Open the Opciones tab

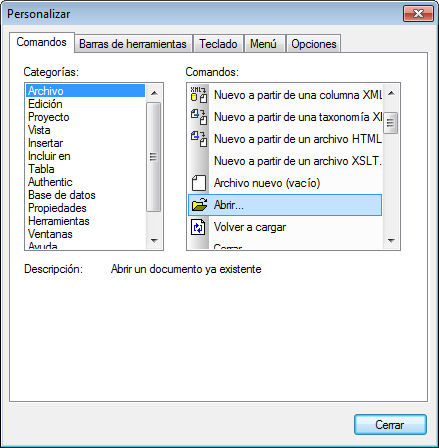314,44
